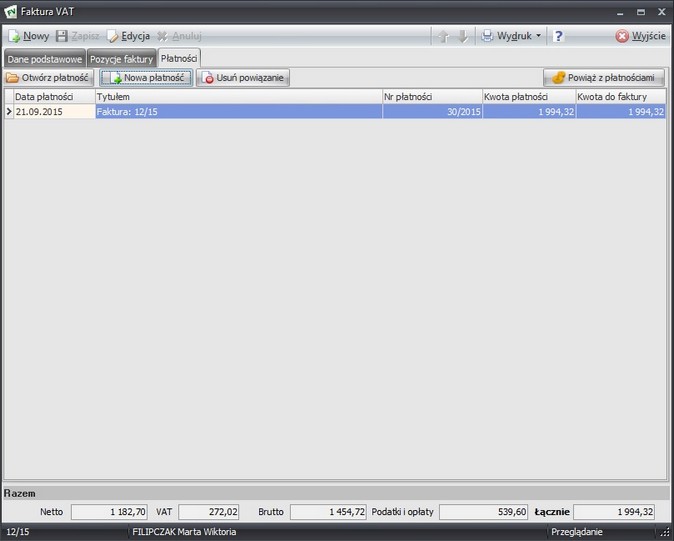
Task: Sort by Tytułem column header
Action: [x=239, y=97]
